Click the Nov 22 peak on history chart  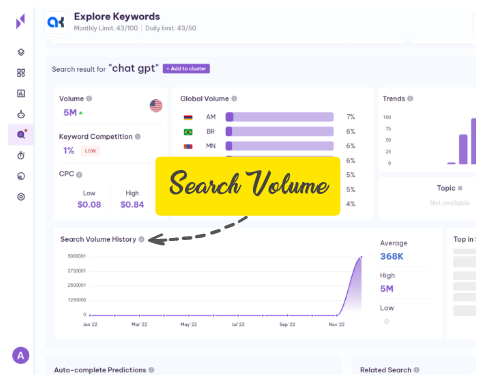(x=361, y=257)
